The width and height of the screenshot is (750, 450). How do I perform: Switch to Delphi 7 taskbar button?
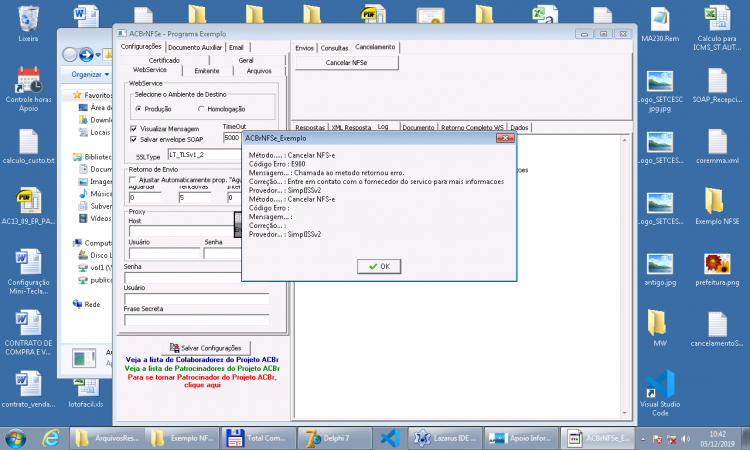tap(335, 438)
